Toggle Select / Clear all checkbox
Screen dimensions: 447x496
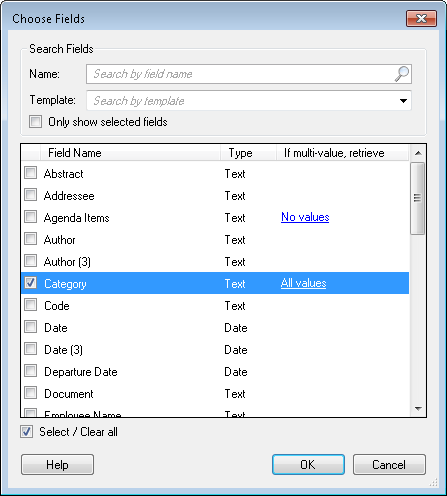pos(26,432)
